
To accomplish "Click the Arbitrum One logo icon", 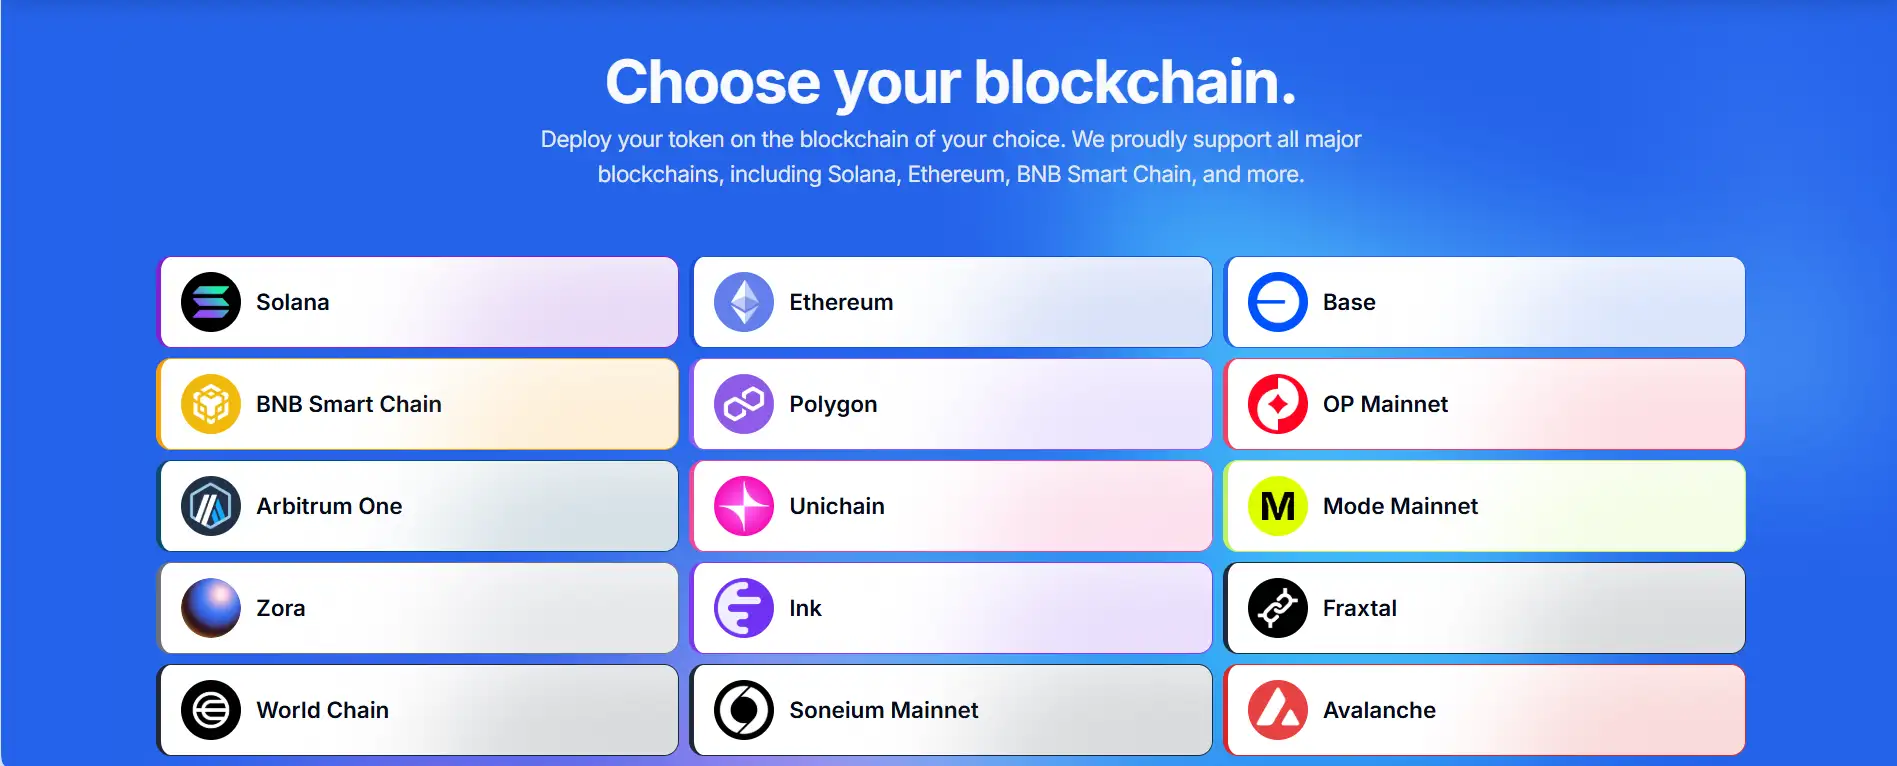I will pyautogui.click(x=211, y=506).
